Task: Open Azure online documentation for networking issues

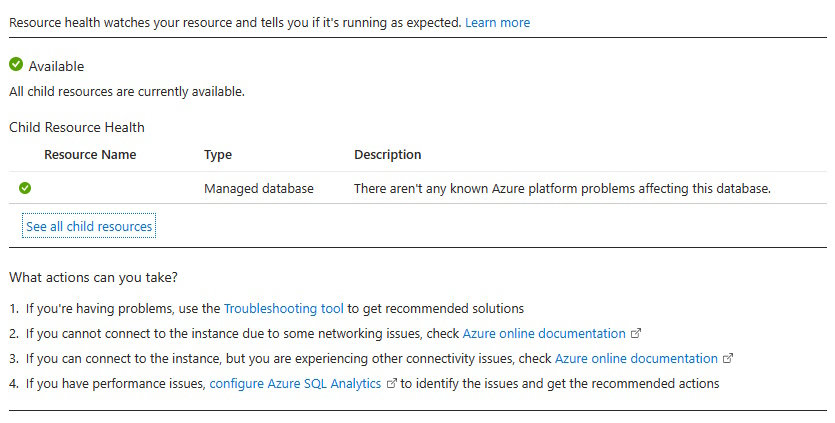Action: 544,334
